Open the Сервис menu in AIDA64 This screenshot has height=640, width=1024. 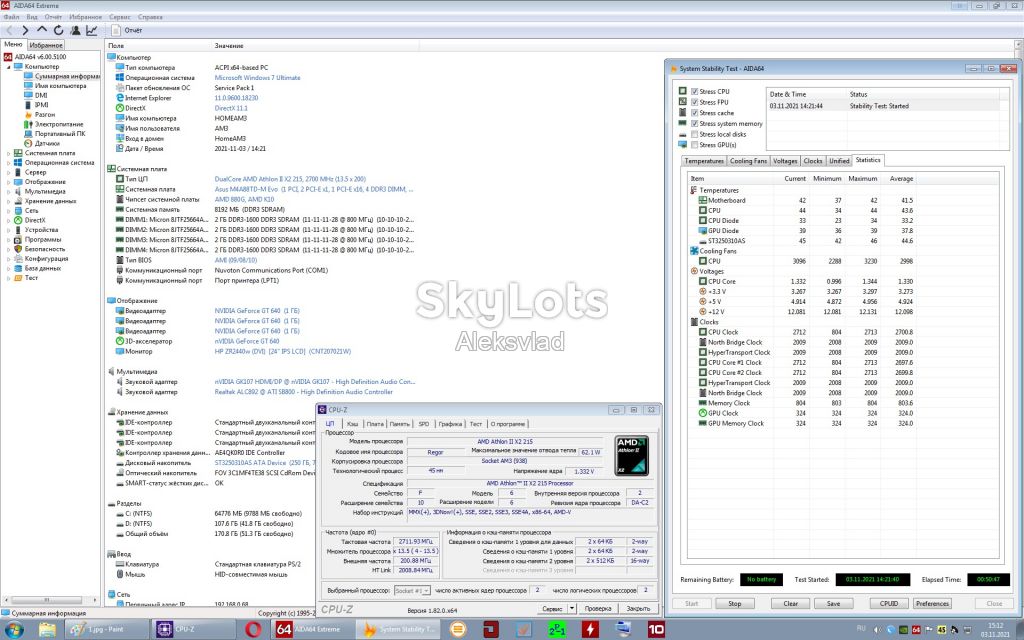tap(120, 17)
